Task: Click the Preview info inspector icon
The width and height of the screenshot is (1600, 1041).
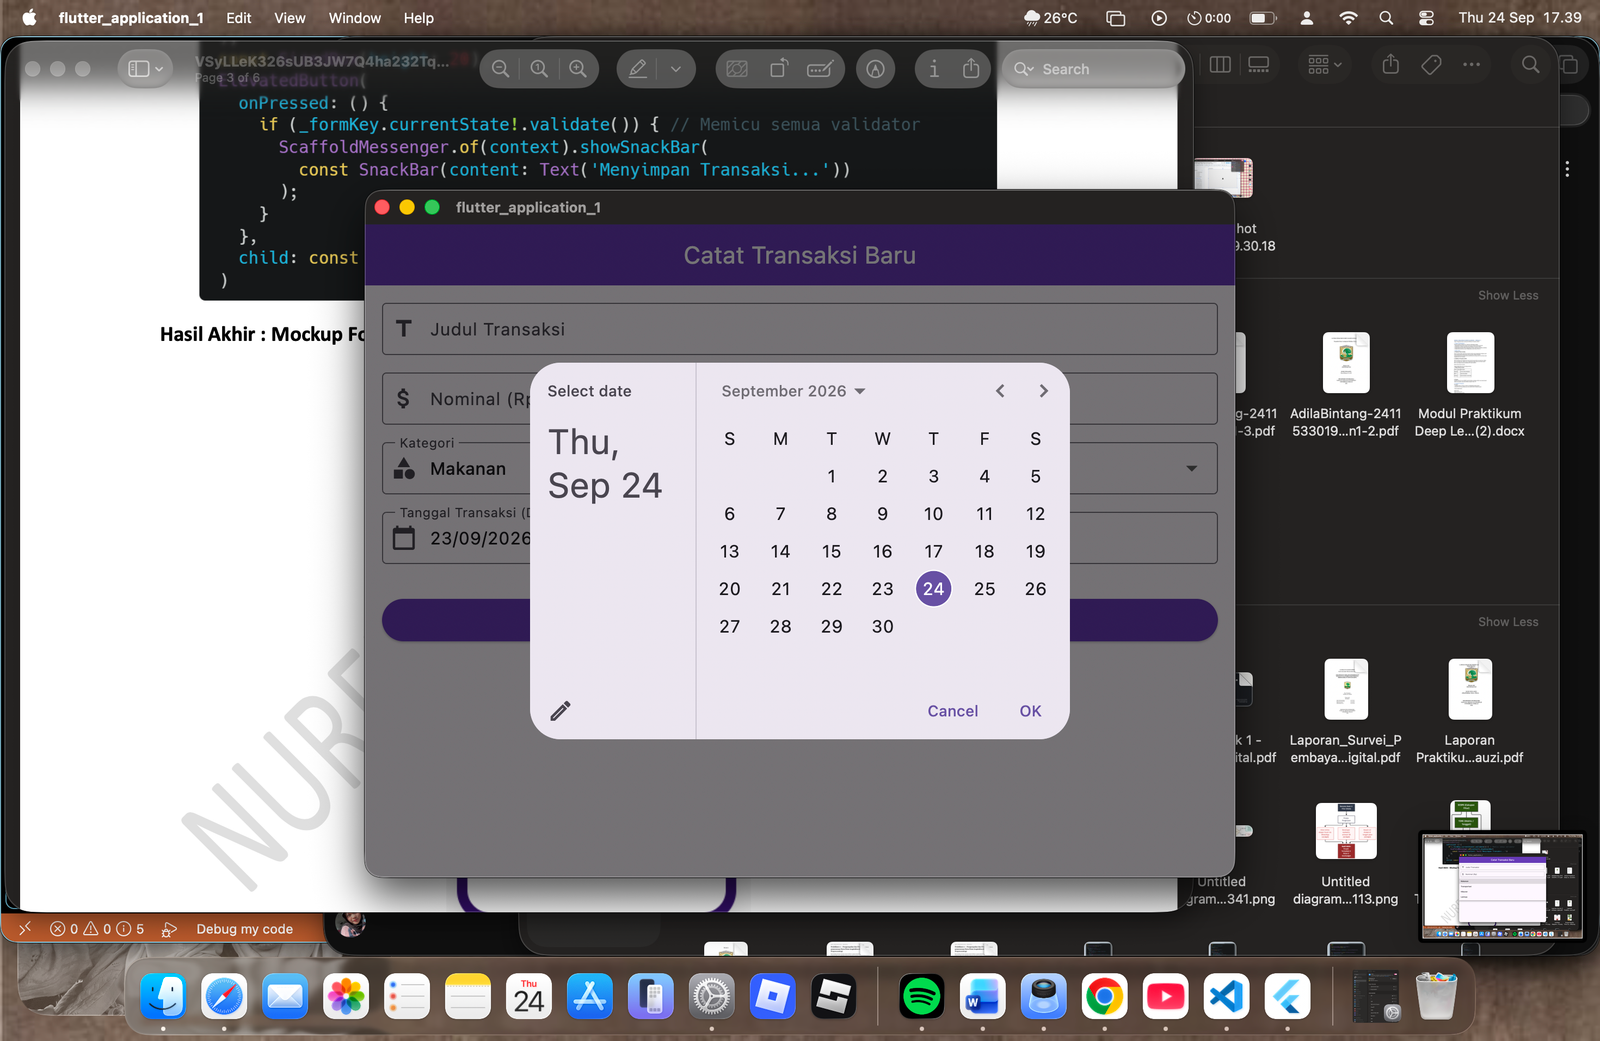Action: (933, 69)
